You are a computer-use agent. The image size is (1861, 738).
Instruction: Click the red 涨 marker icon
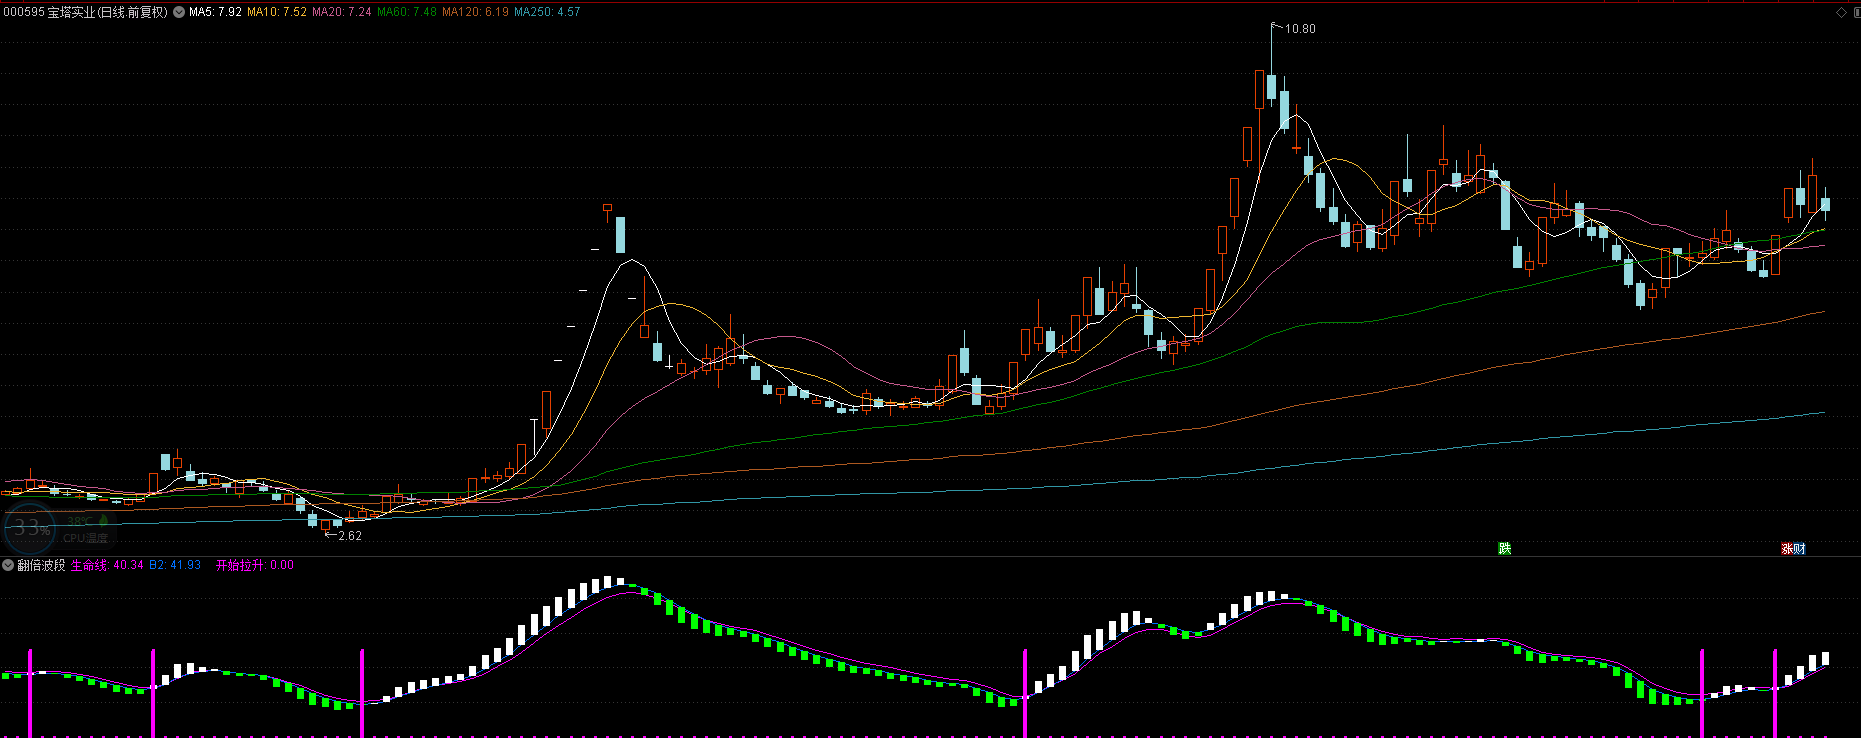(x=1787, y=548)
